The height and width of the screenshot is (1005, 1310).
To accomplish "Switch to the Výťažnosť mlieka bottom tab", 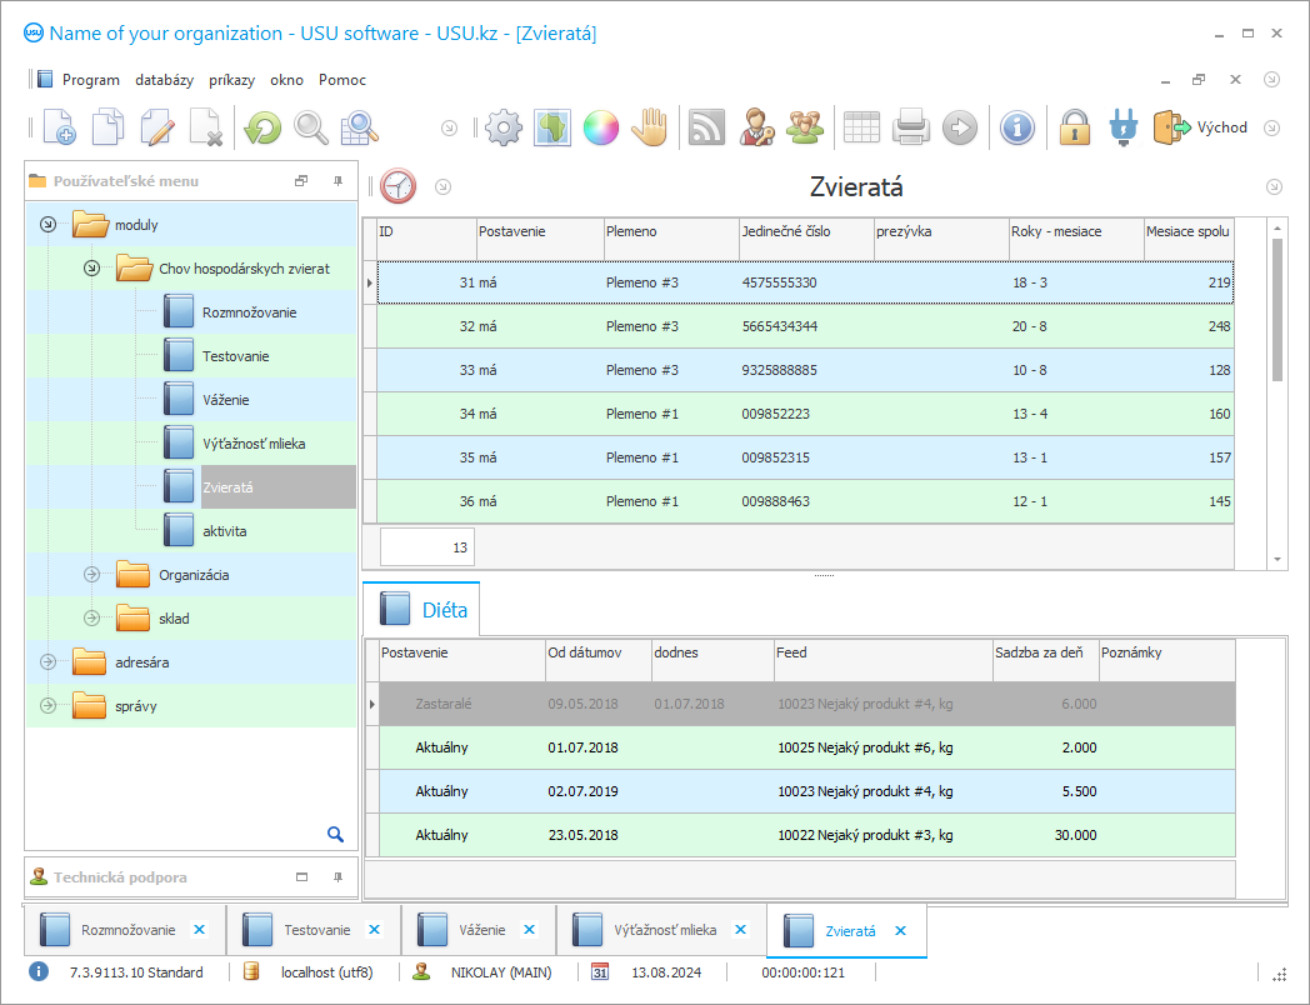I will [665, 930].
